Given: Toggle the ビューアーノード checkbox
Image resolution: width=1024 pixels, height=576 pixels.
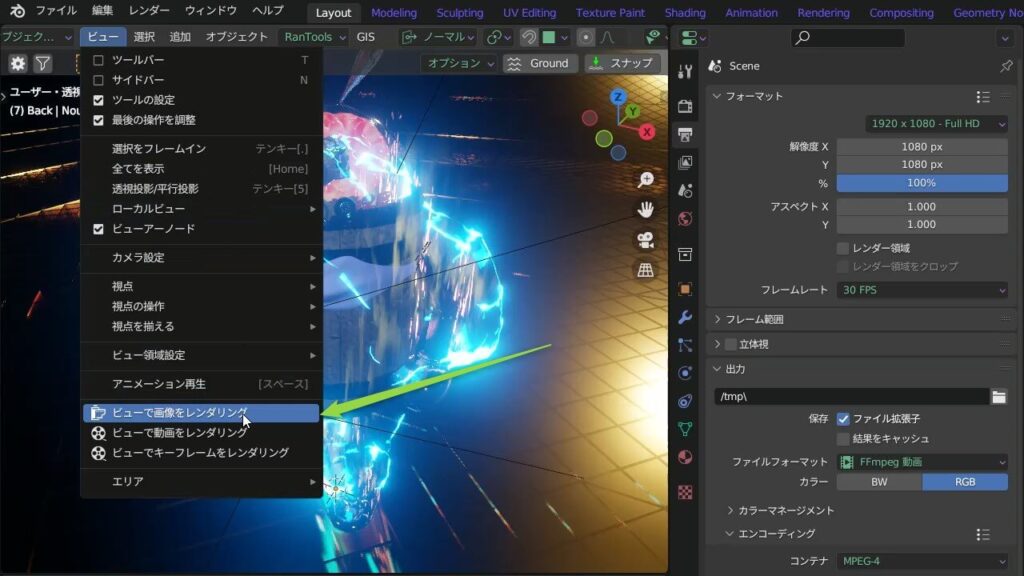Looking at the screenshot, I should coord(98,229).
